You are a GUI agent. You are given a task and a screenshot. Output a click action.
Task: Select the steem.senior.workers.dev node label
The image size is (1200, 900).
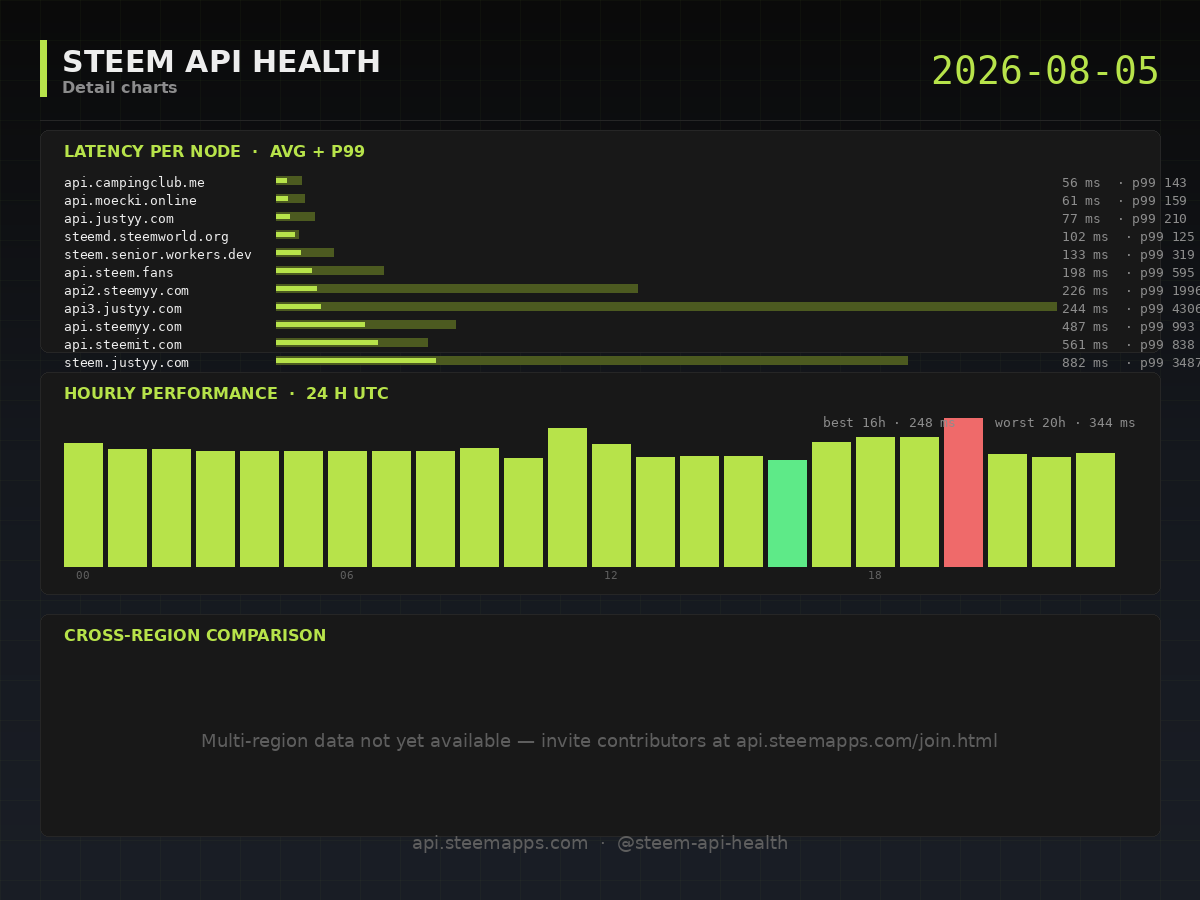(158, 255)
